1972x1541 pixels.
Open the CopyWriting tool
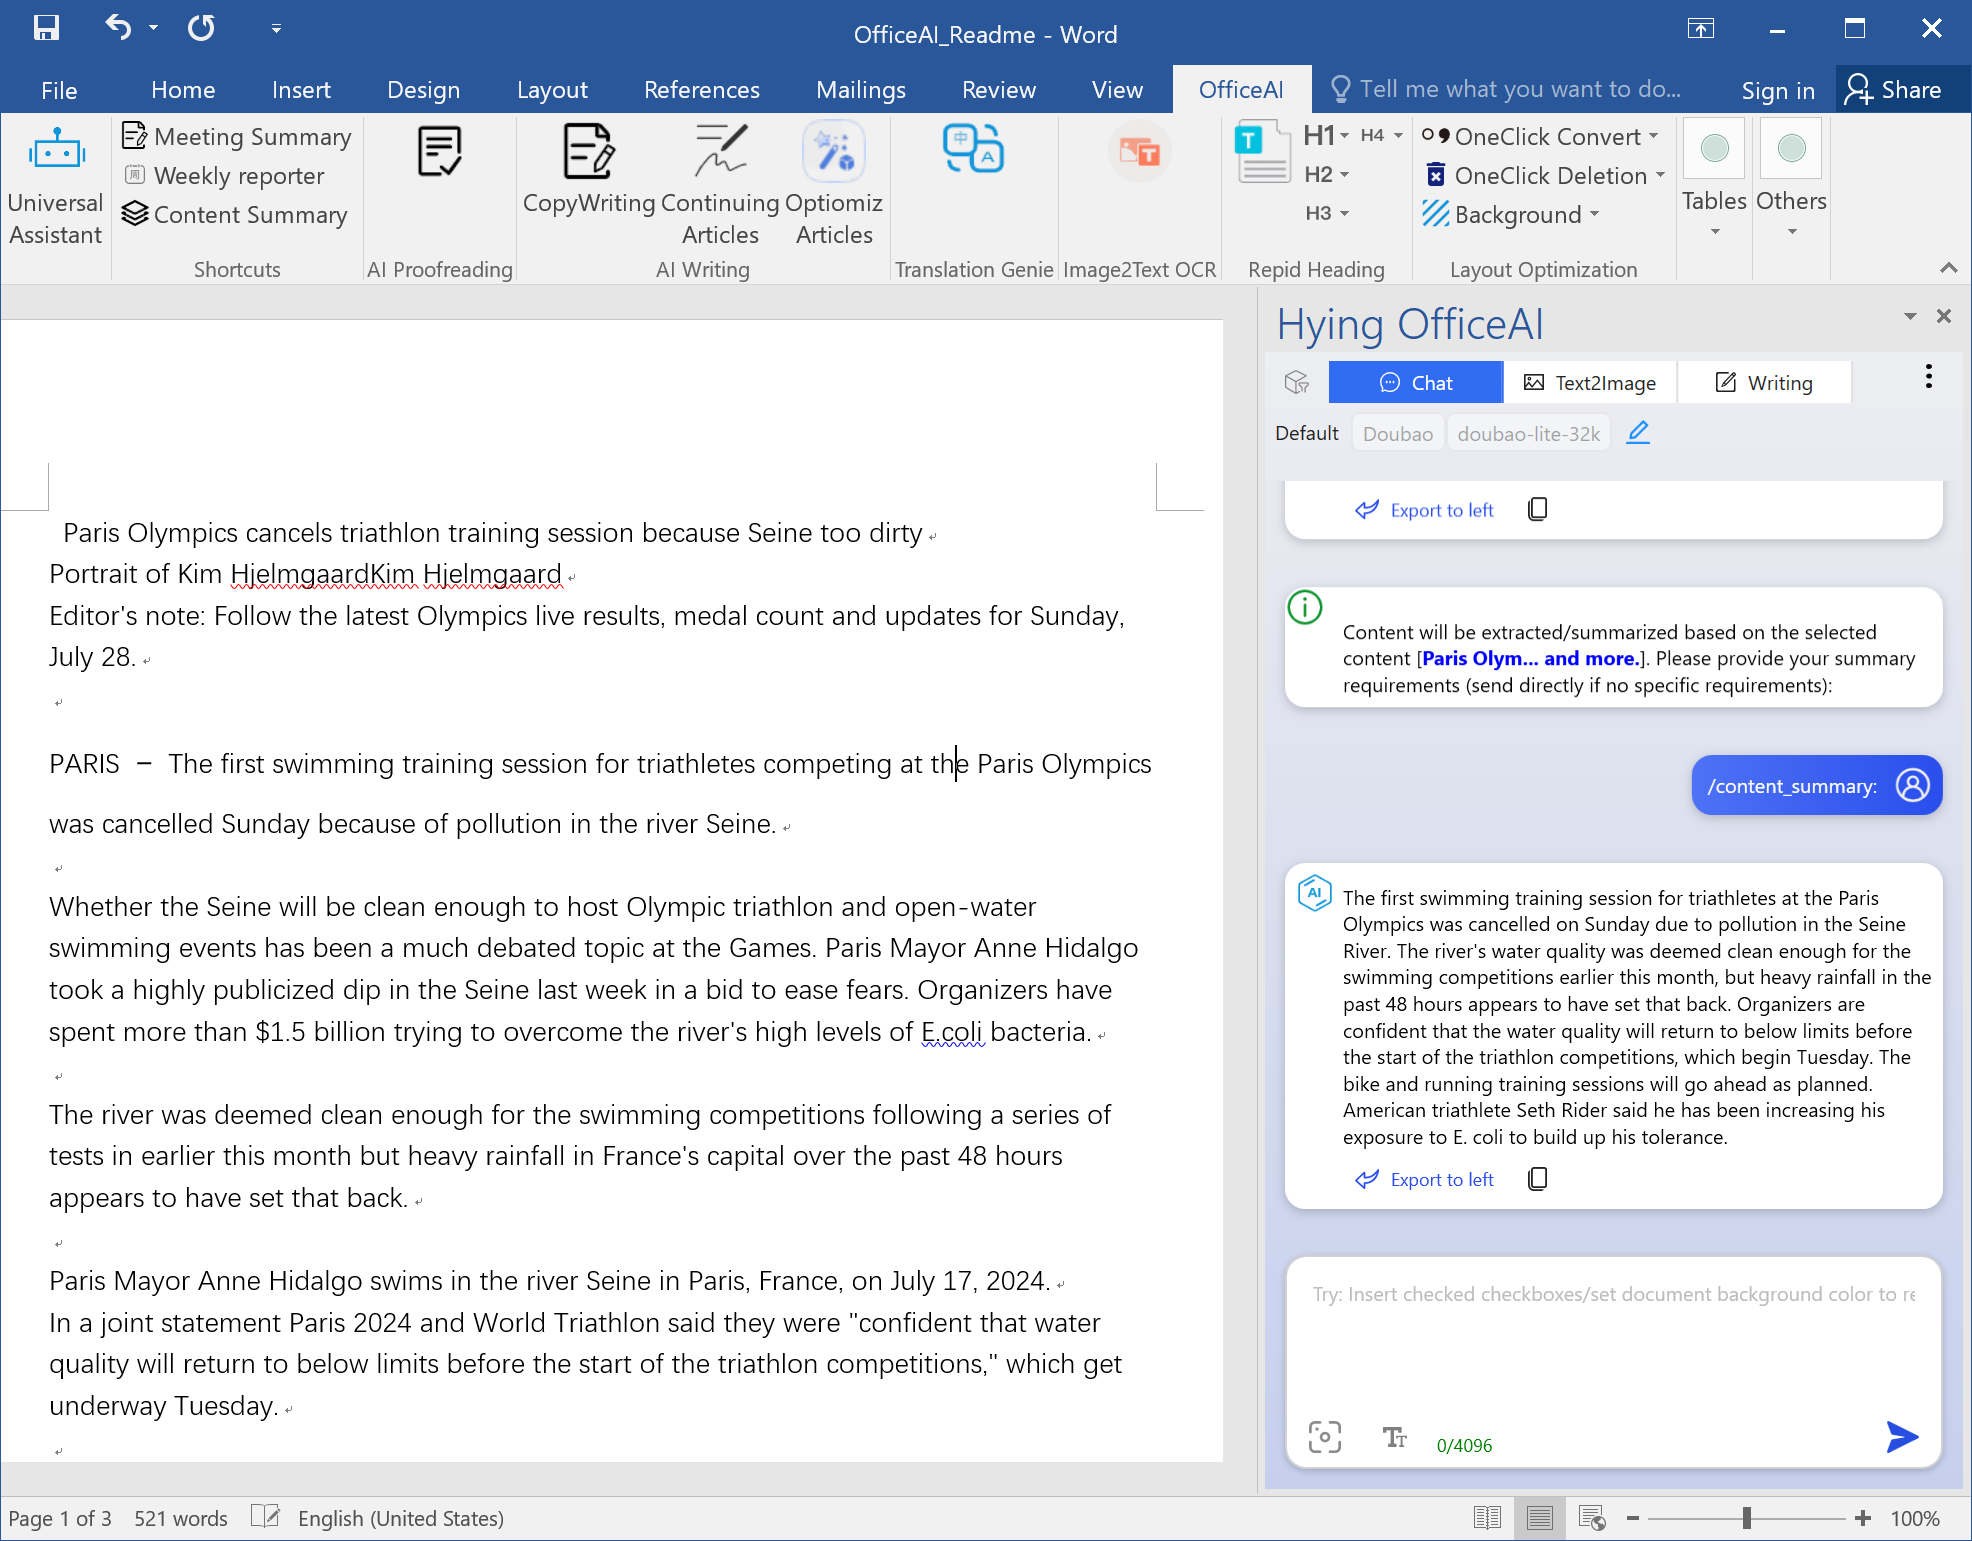point(589,168)
